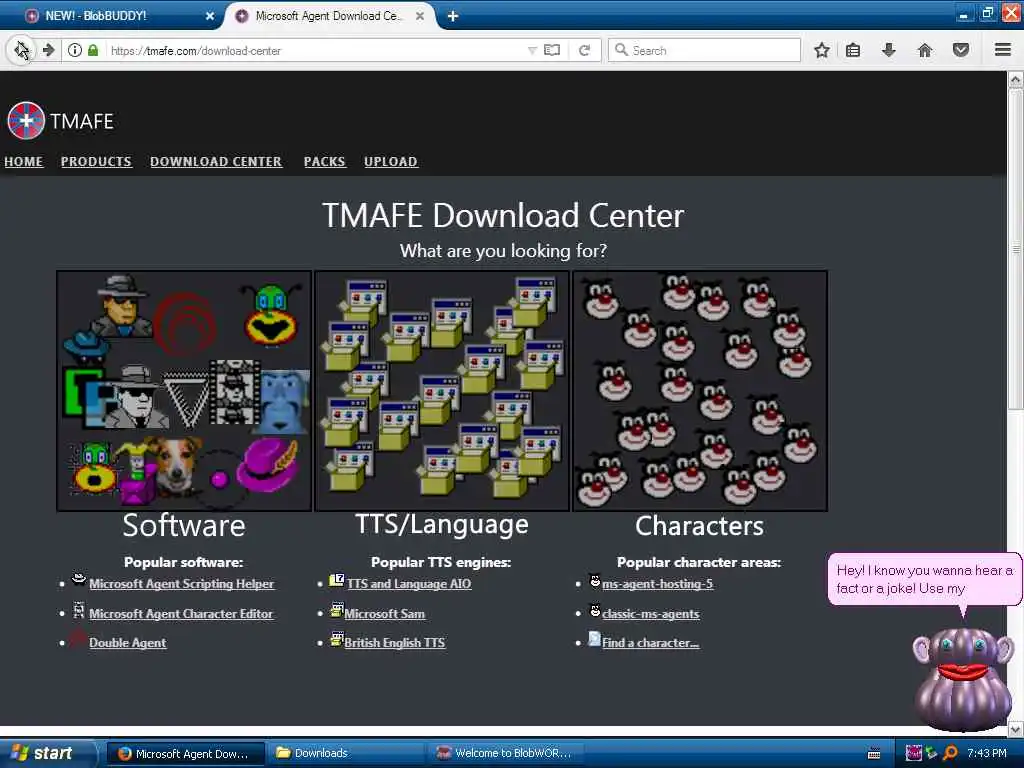Click the green padlock security icon
Image resolution: width=1024 pixels, height=768 pixels.
click(93, 50)
